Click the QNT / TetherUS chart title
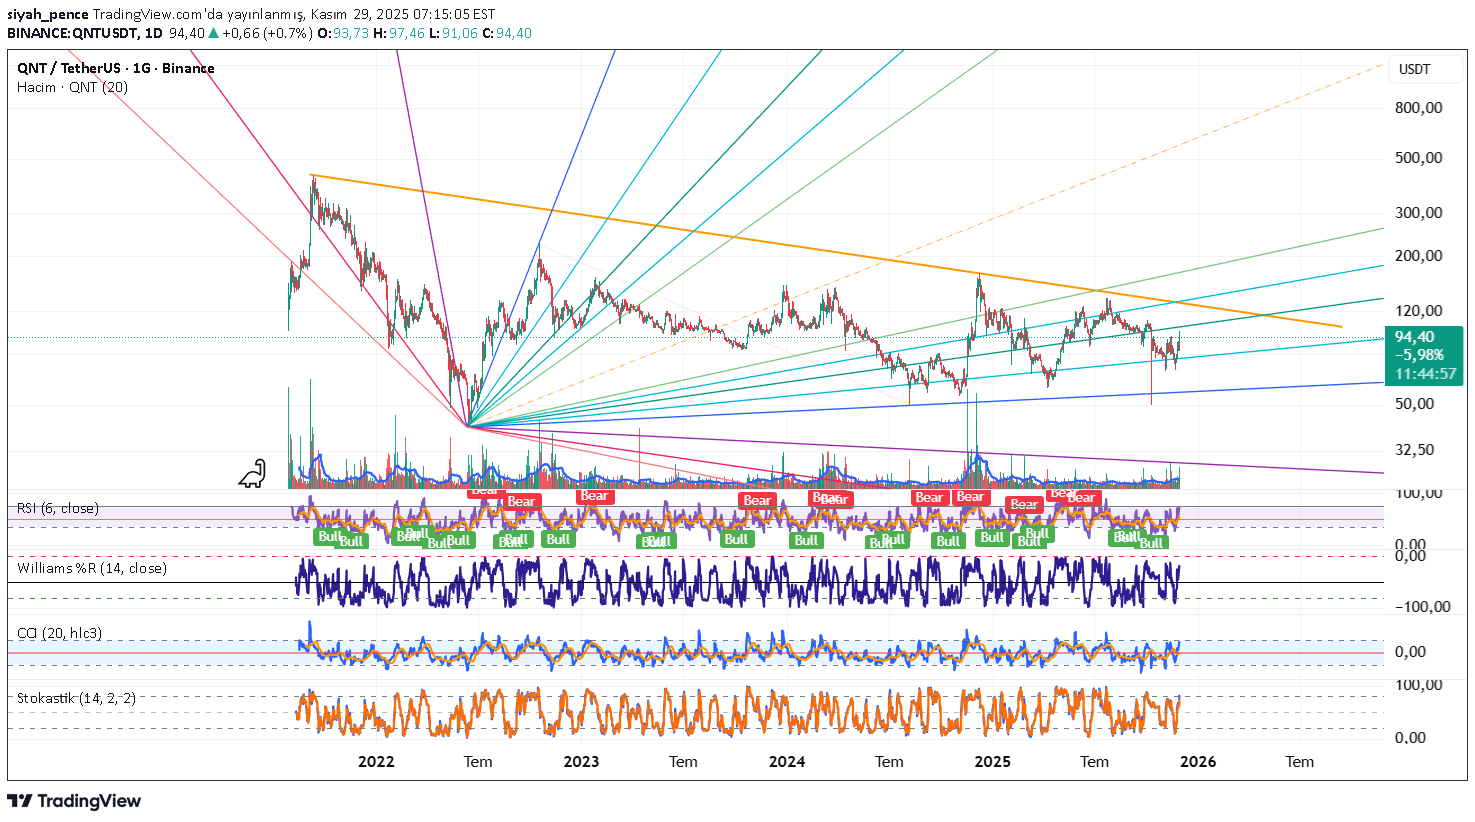Image resolution: width=1475 pixels, height=822 pixels. (x=116, y=68)
